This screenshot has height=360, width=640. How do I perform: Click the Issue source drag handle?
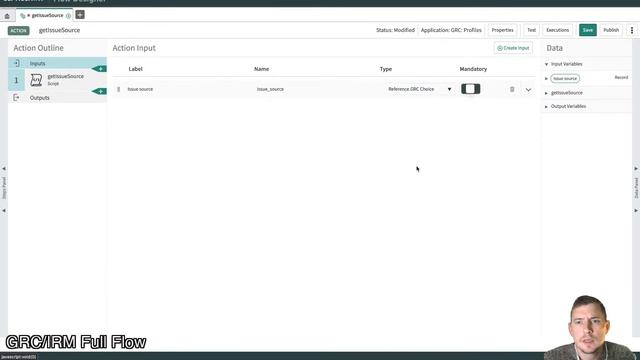tap(118, 89)
